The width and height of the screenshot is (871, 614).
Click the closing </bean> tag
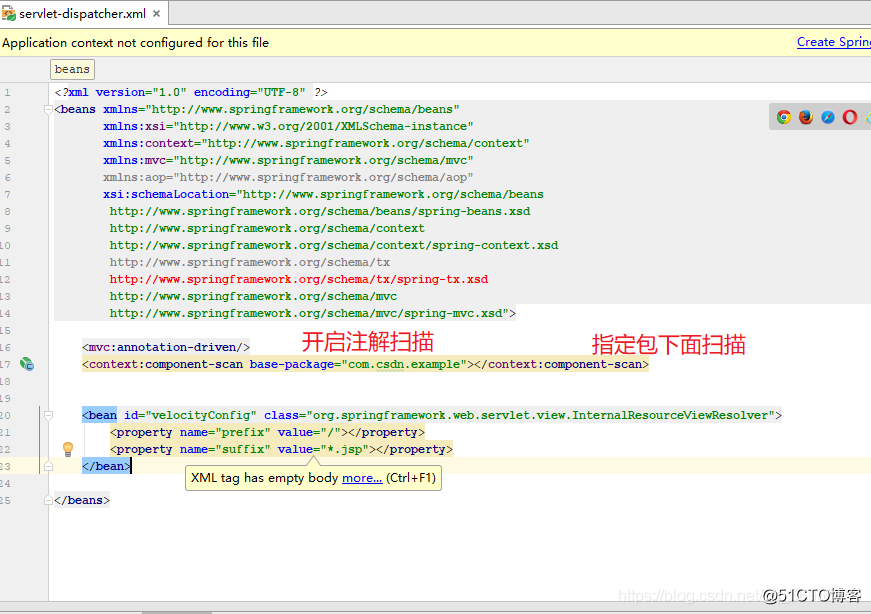[x=106, y=466]
